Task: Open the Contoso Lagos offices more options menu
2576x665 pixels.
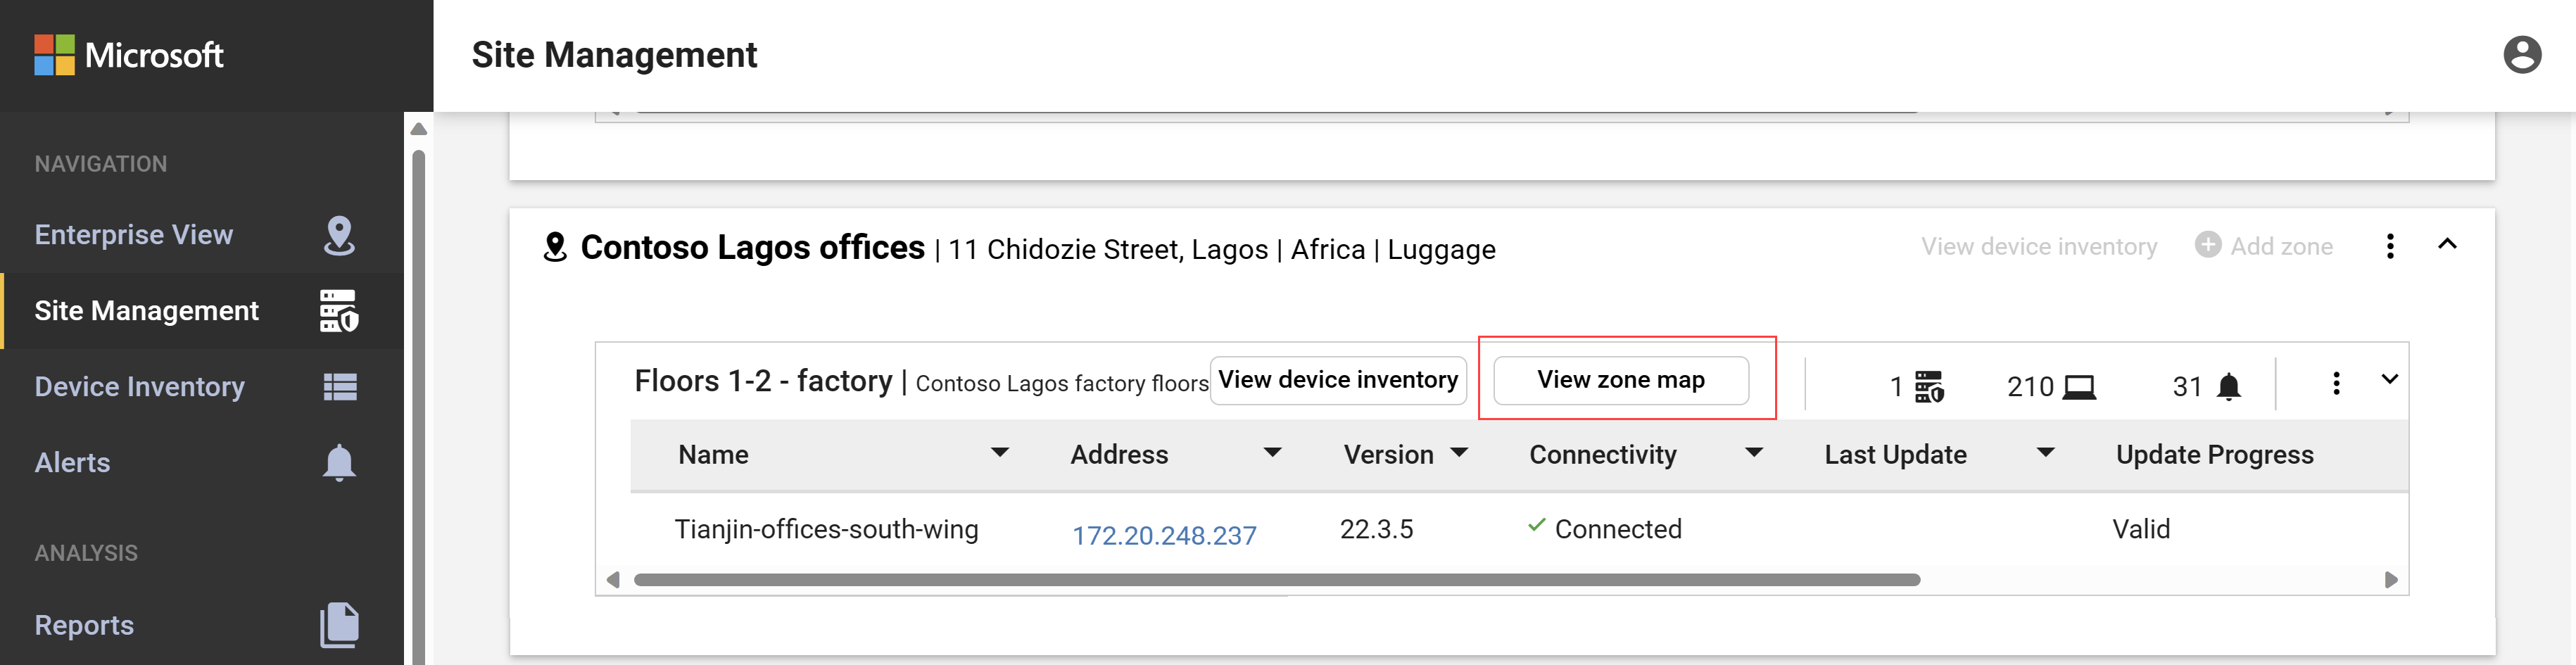Action: [x=2389, y=246]
